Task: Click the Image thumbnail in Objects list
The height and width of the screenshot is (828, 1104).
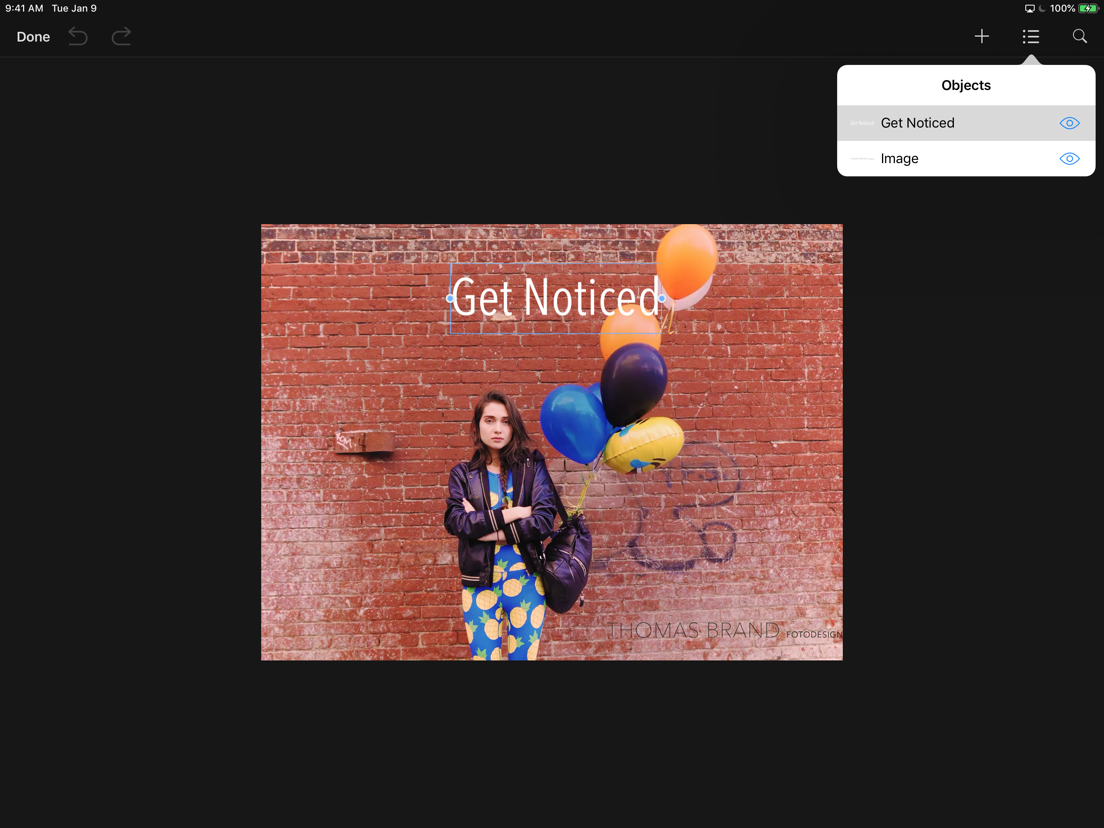Action: click(862, 158)
